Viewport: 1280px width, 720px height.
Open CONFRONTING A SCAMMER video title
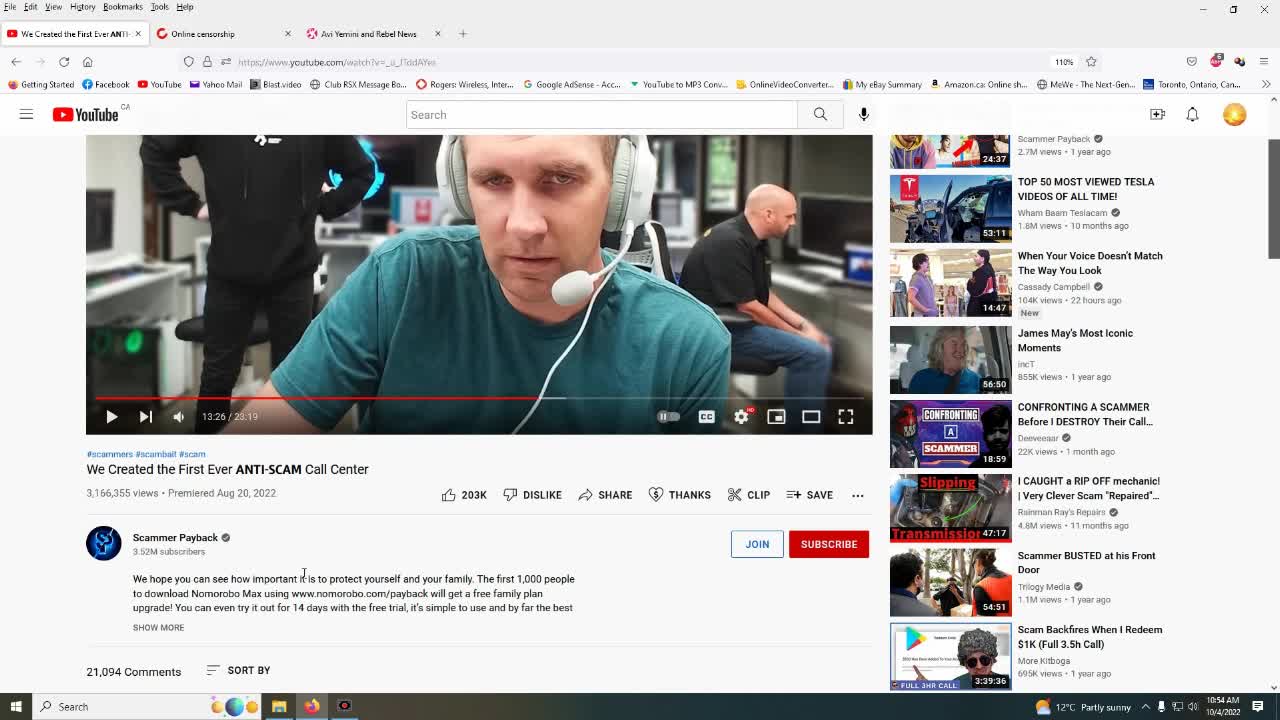tap(1085, 414)
